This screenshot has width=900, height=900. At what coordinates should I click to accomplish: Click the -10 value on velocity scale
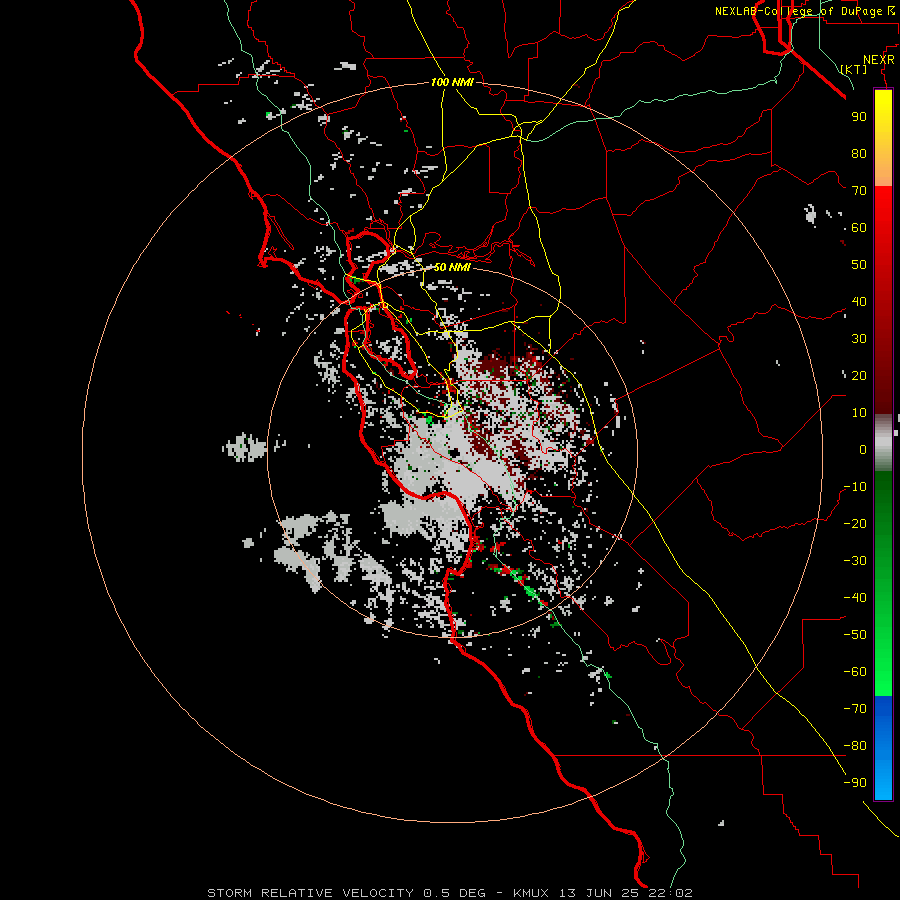855,487
